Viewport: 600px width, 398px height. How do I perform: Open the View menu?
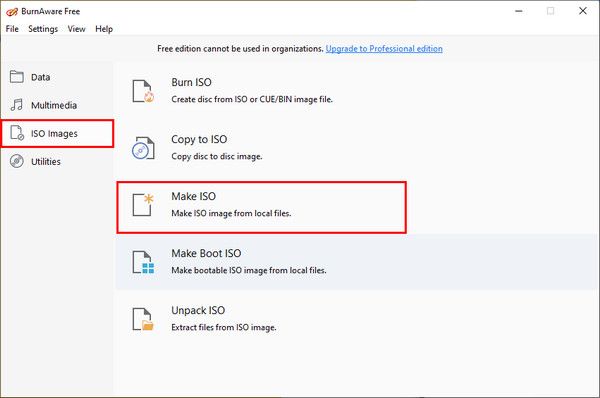pyautogui.click(x=76, y=29)
